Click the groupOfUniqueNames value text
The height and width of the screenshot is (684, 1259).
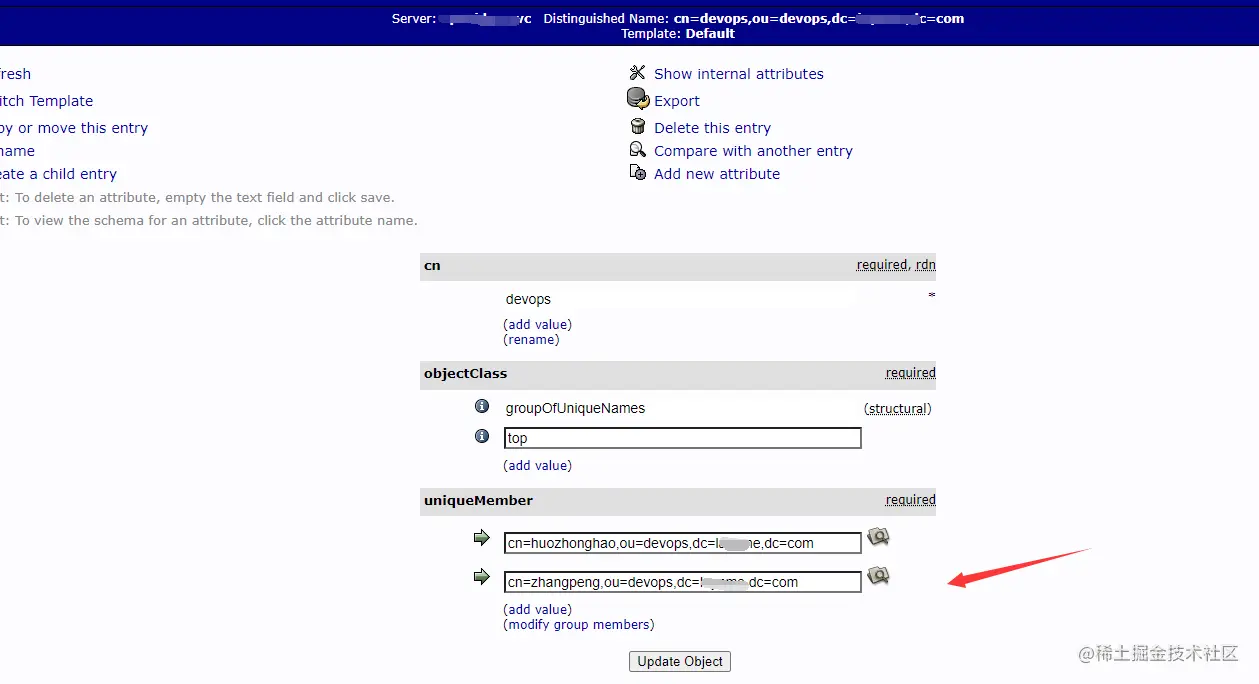(575, 408)
